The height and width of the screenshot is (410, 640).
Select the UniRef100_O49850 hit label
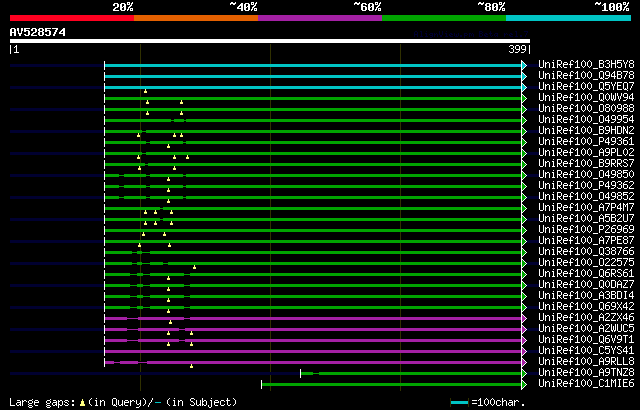(x=586, y=175)
